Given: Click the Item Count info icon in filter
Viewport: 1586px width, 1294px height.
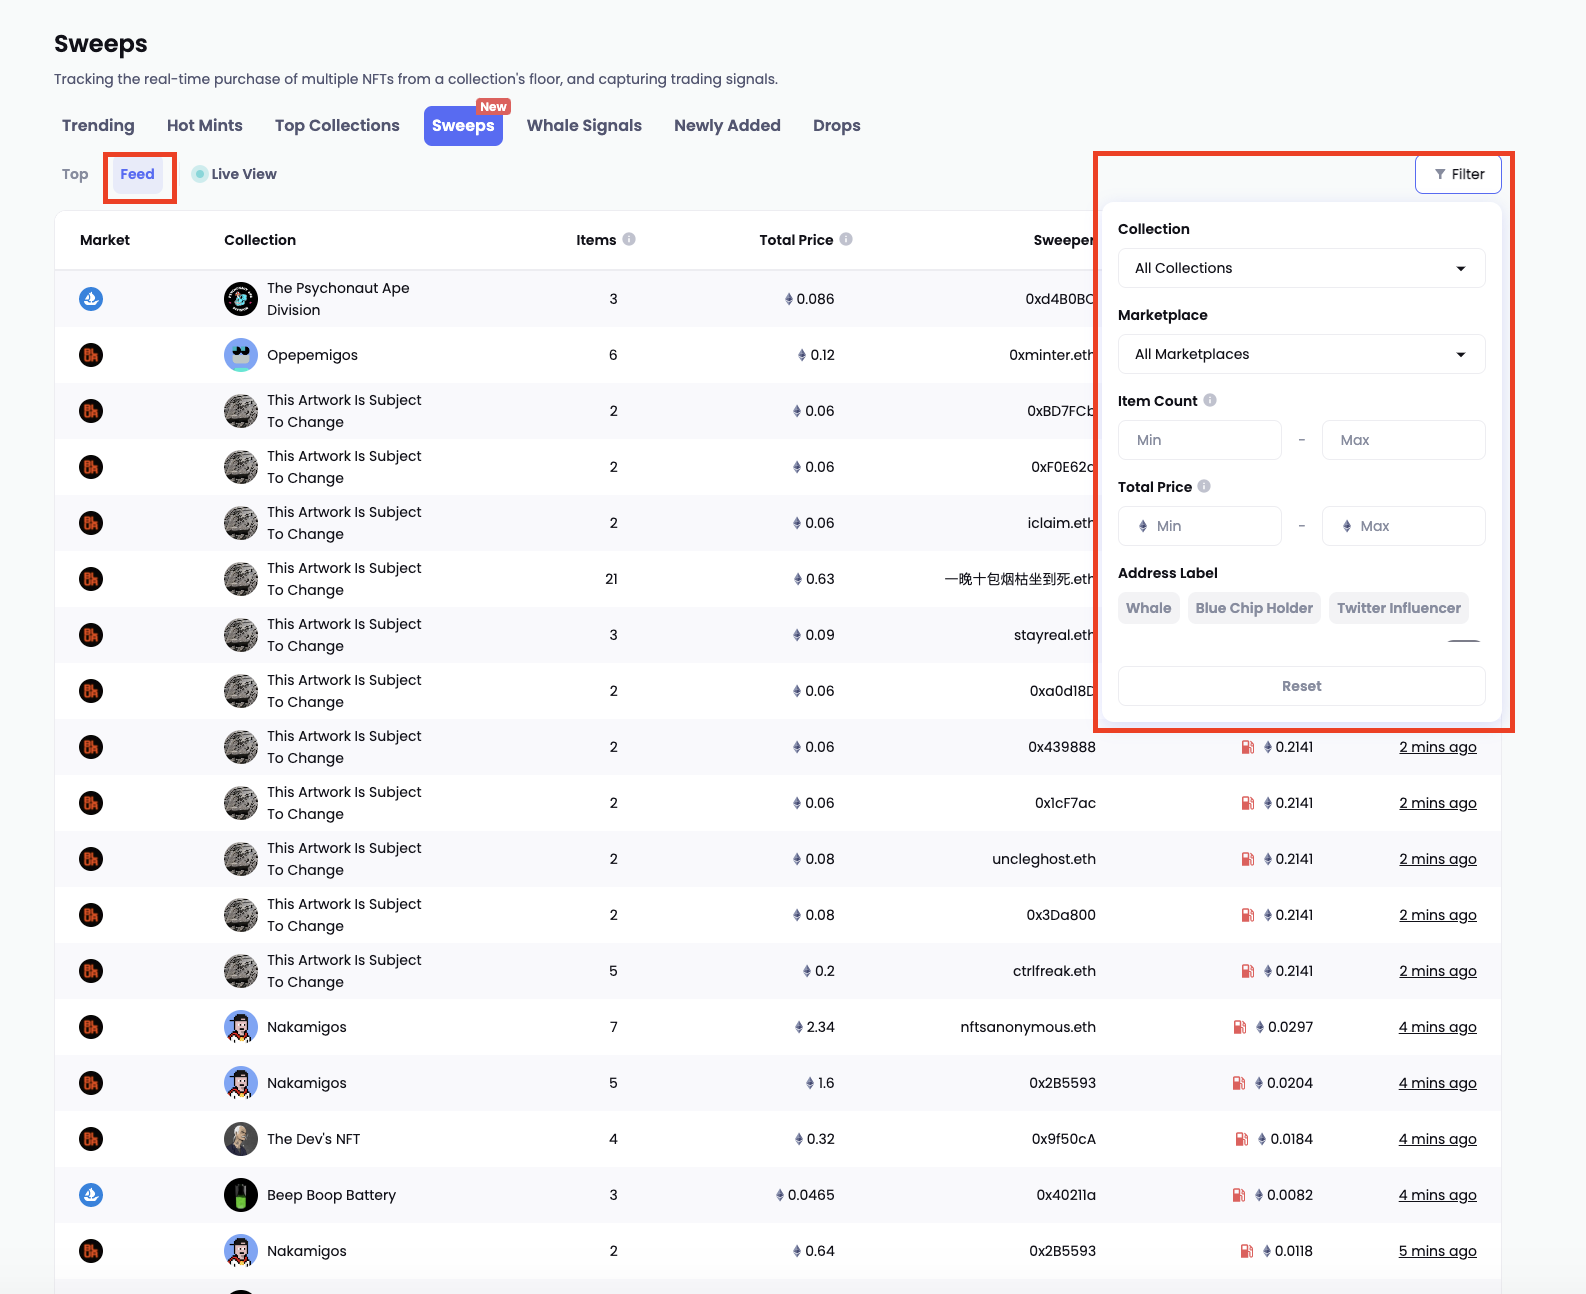Looking at the screenshot, I should pos(1210,400).
